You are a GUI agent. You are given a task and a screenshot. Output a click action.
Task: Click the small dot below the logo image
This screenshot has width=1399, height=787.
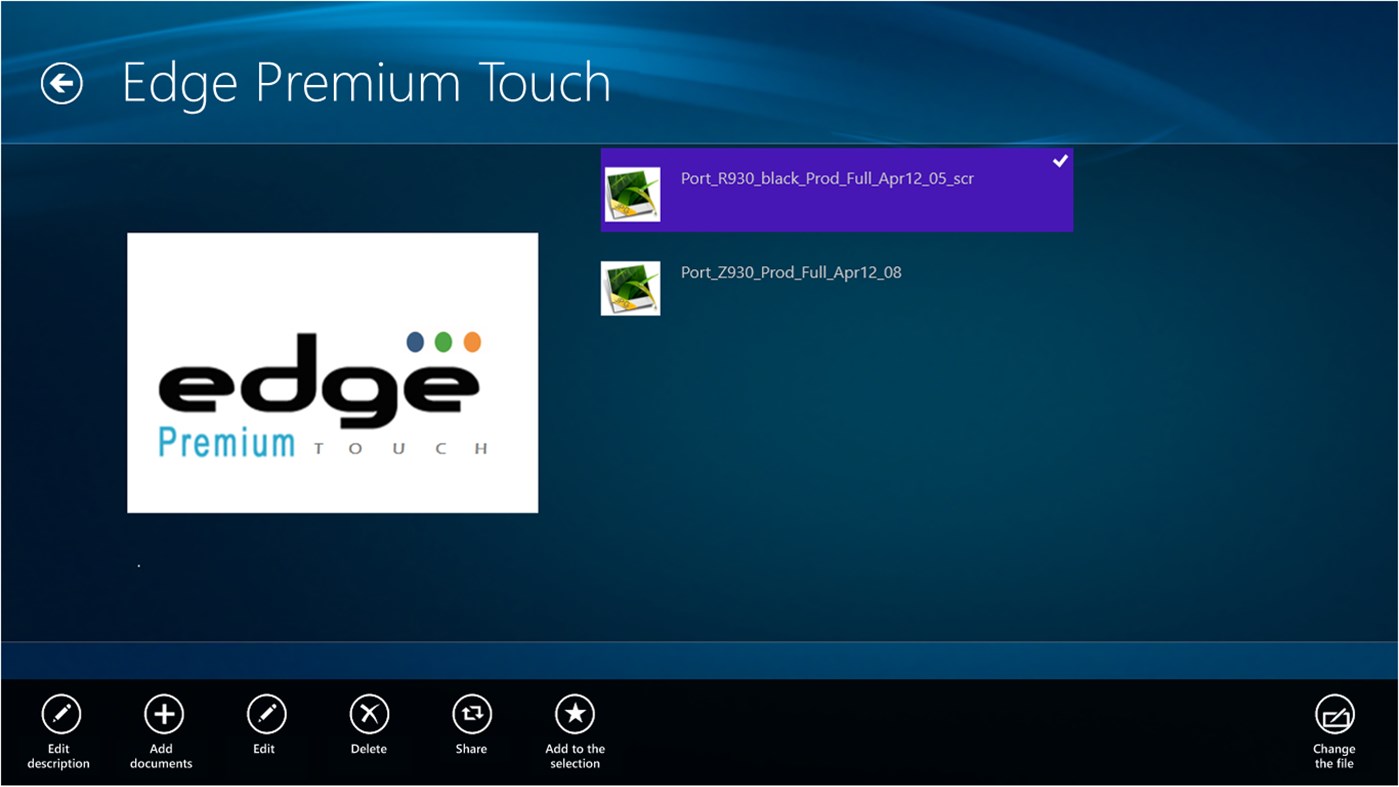tap(138, 564)
